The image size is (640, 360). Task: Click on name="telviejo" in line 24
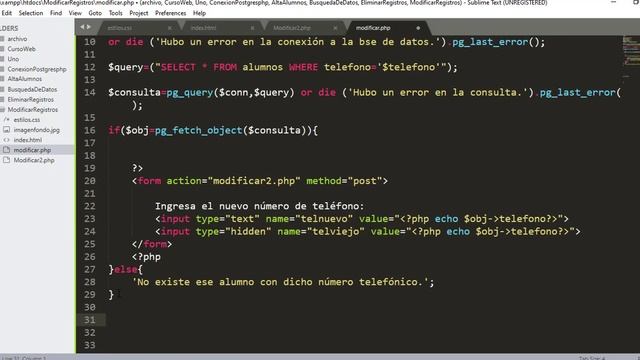(321, 231)
